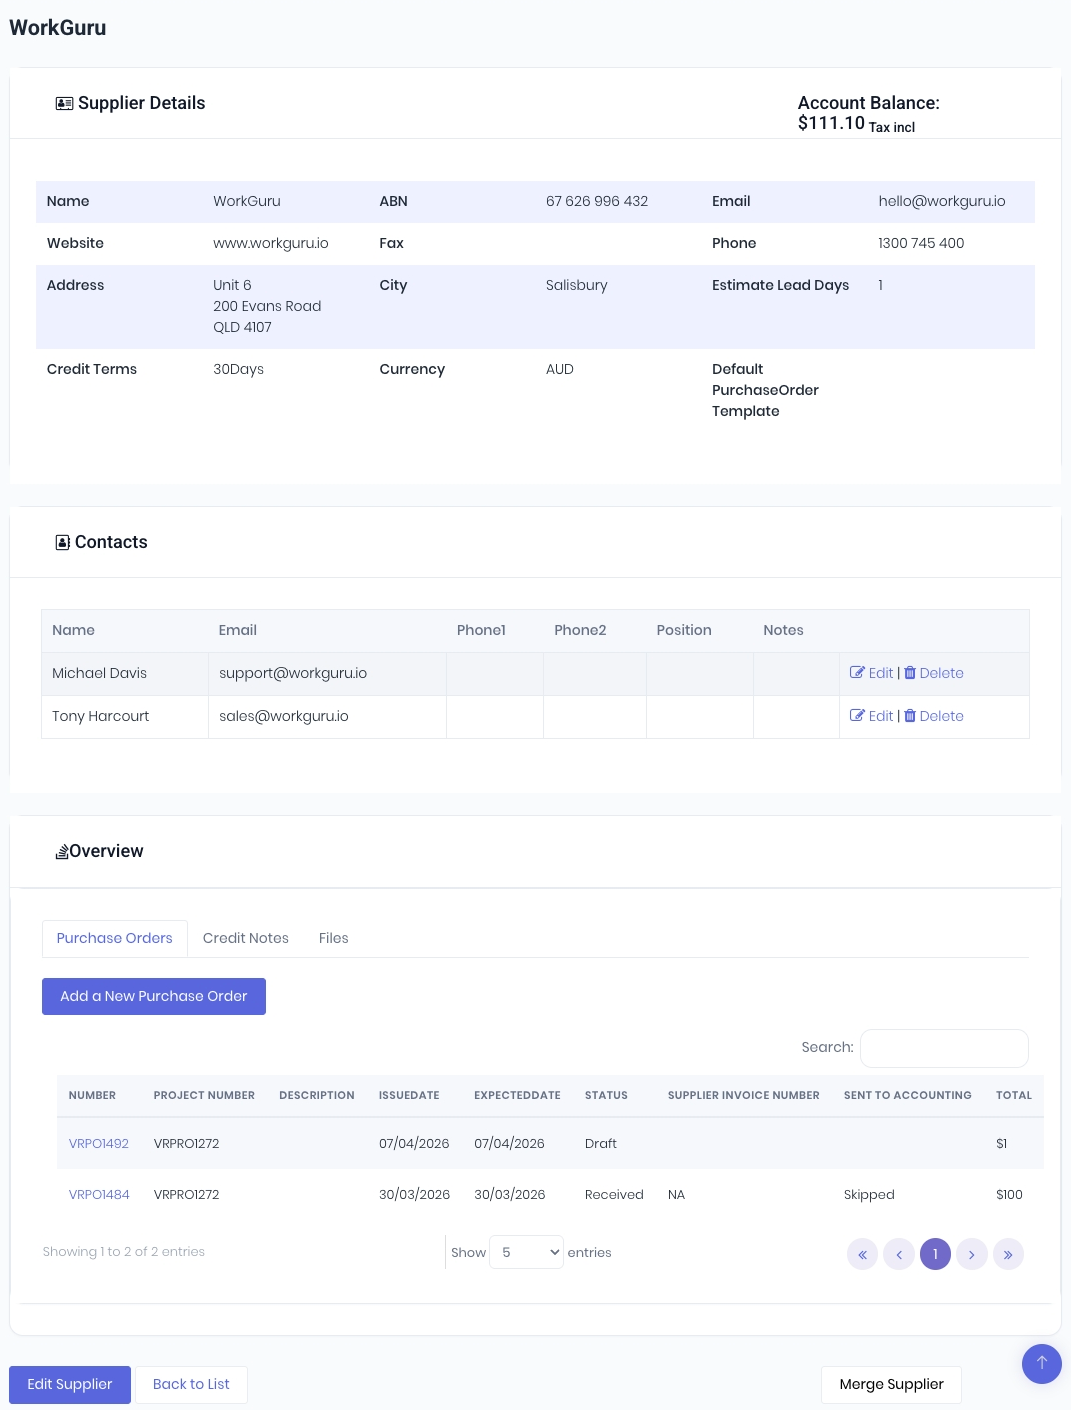
Task: Click contact email support@workguru.io
Action: pos(293,674)
